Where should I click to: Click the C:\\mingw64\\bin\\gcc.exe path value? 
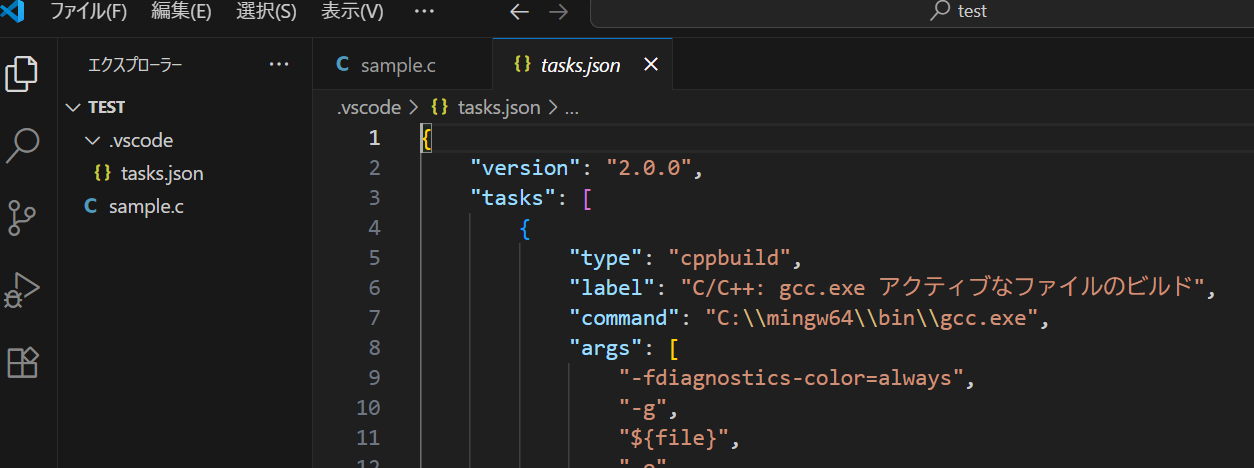click(x=873, y=318)
